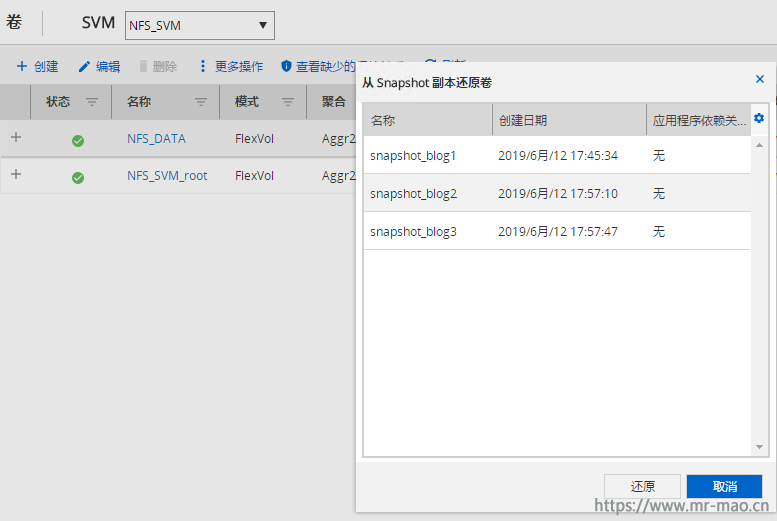
Task: Click the 应用程序依赖关 column header
Action: tap(699, 120)
